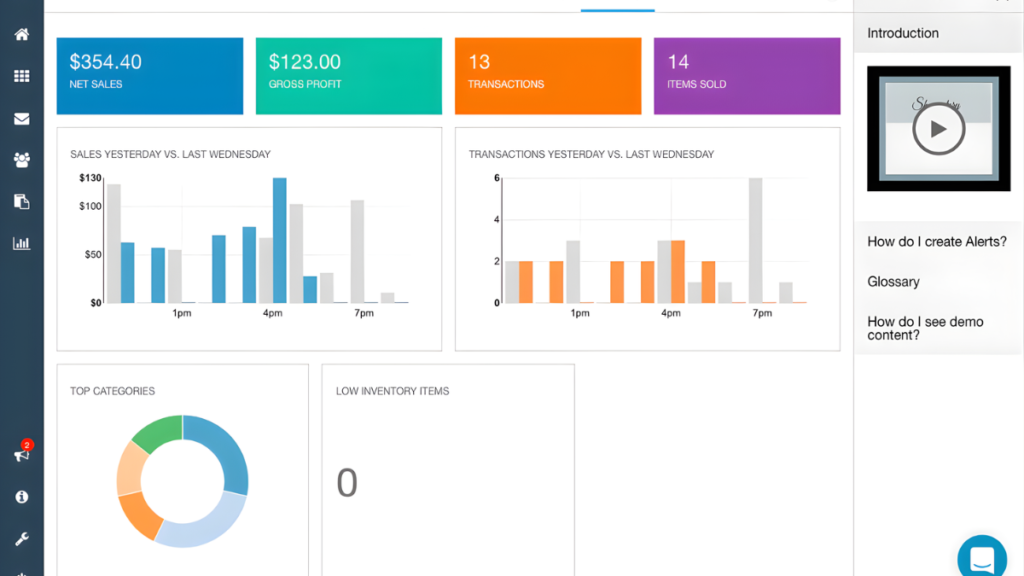This screenshot has width=1024, height=576.
Task: Open the Glossary help link
Action: pyautogui.click(x=892, y=282)
